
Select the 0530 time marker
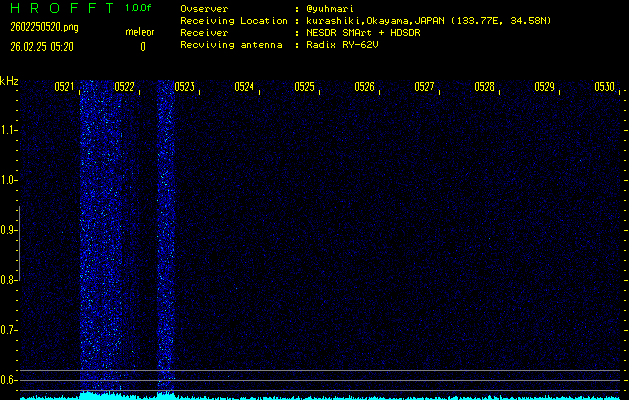[x=604, y=87]
